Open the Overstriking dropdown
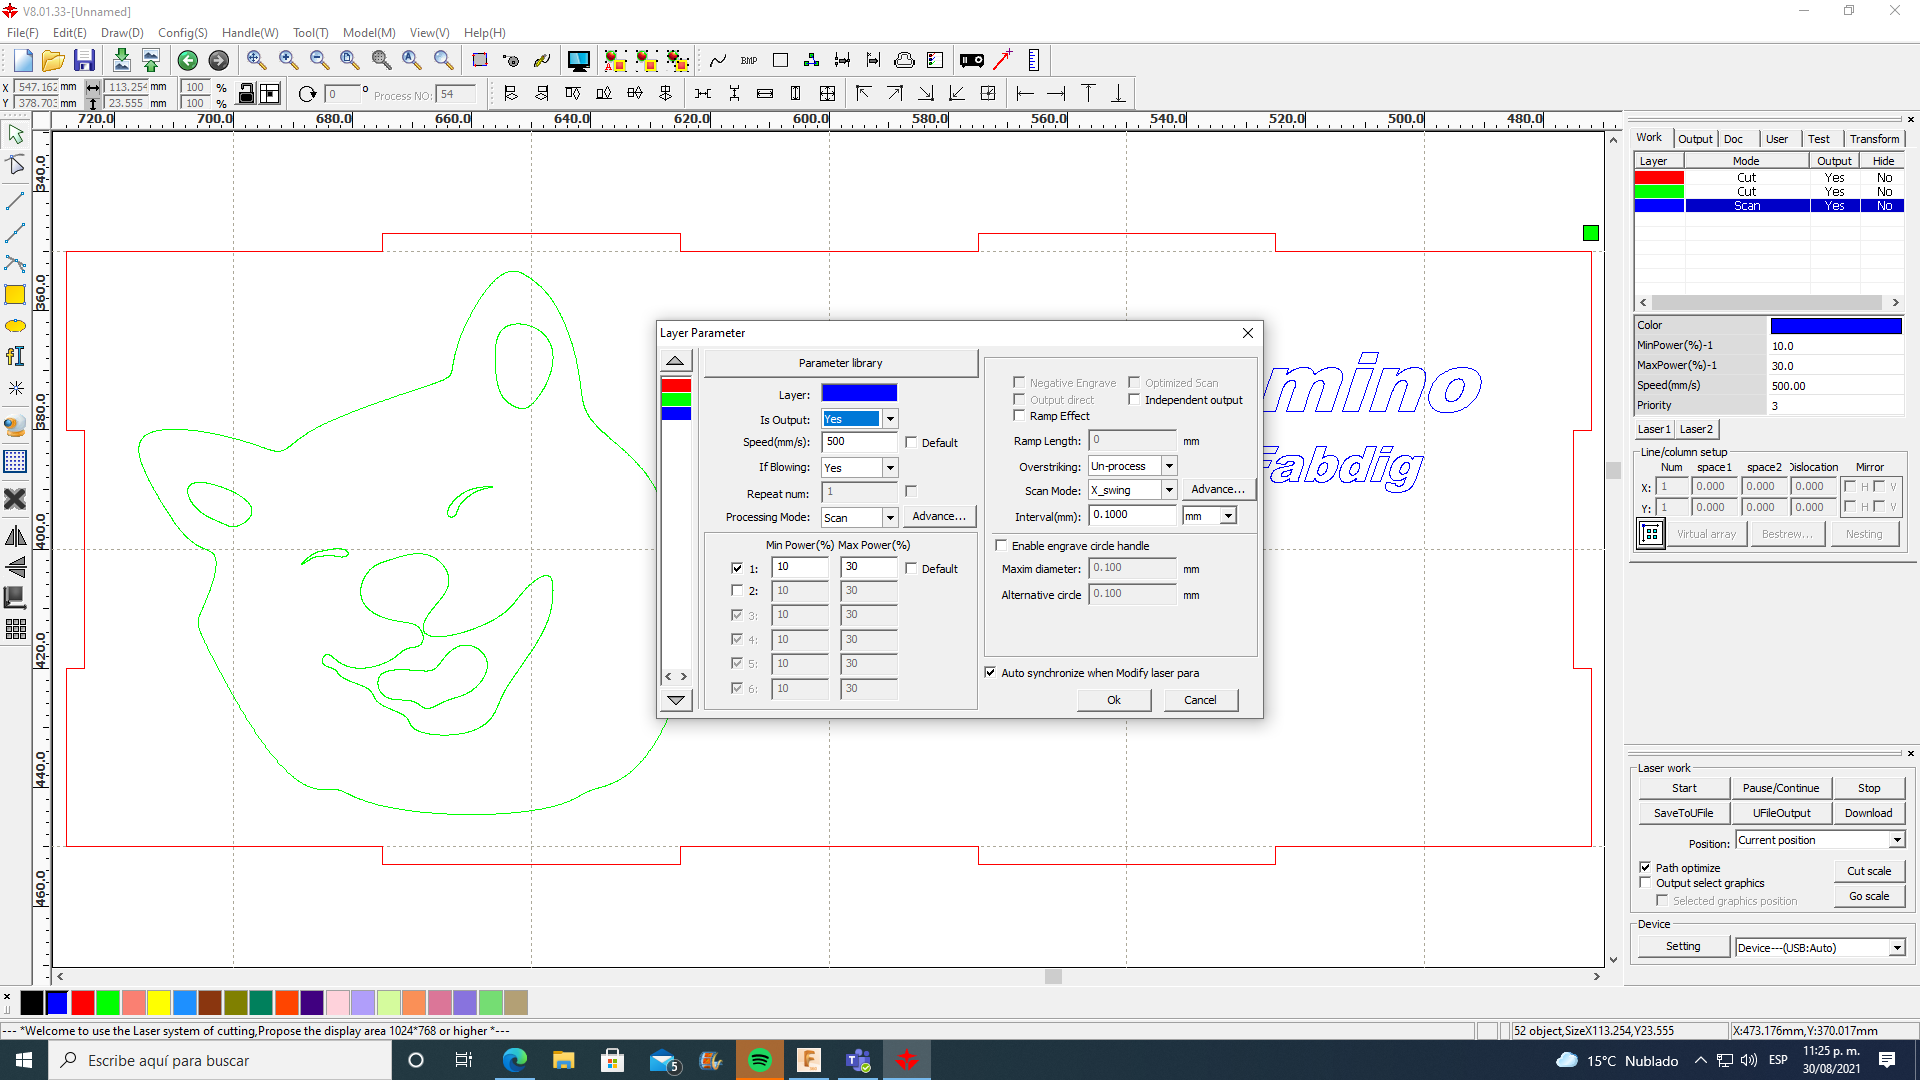This screenshot has width=1920, height=1080. pyautogui.click(x=1168, y=466)
